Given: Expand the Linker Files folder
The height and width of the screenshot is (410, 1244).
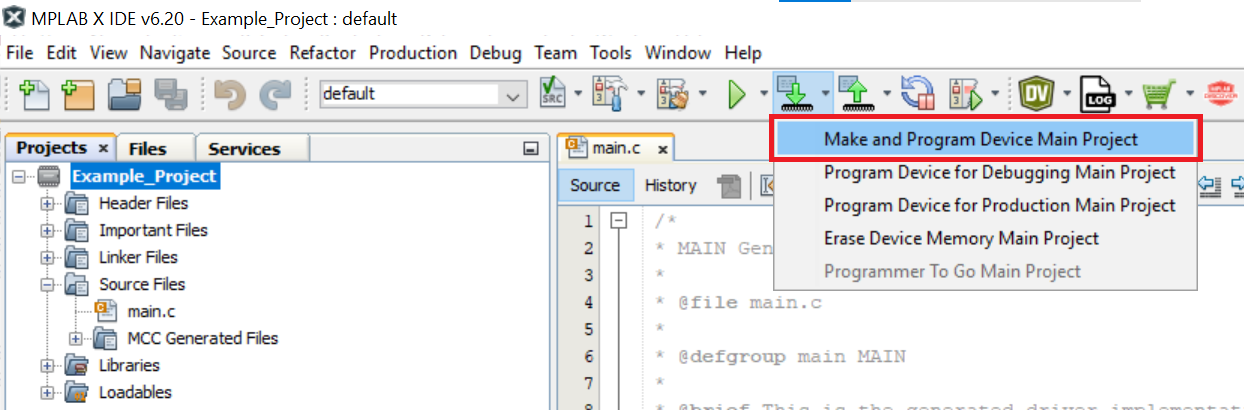Looking at the screenshot, I should (47, 258).
